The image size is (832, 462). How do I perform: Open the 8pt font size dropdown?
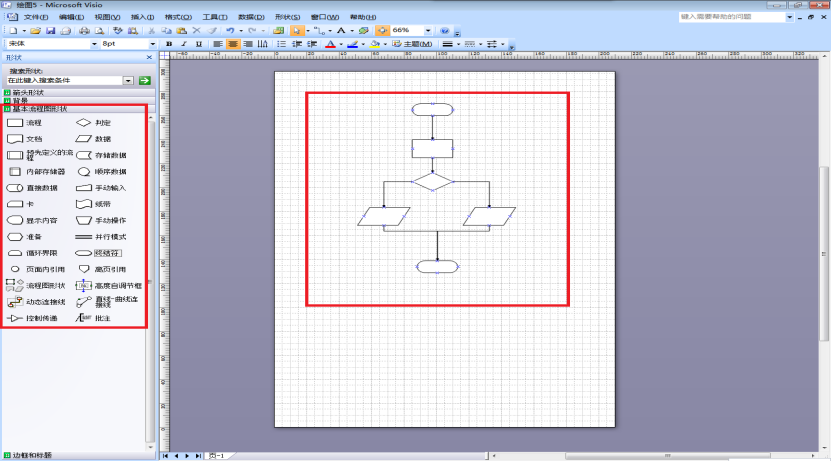pyautogui.click(x=152, y=44)
